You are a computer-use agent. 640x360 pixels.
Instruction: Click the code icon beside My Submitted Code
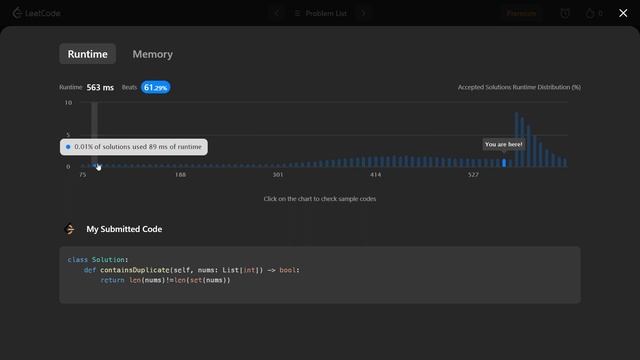pyautogui.click(x=70, y=229)
